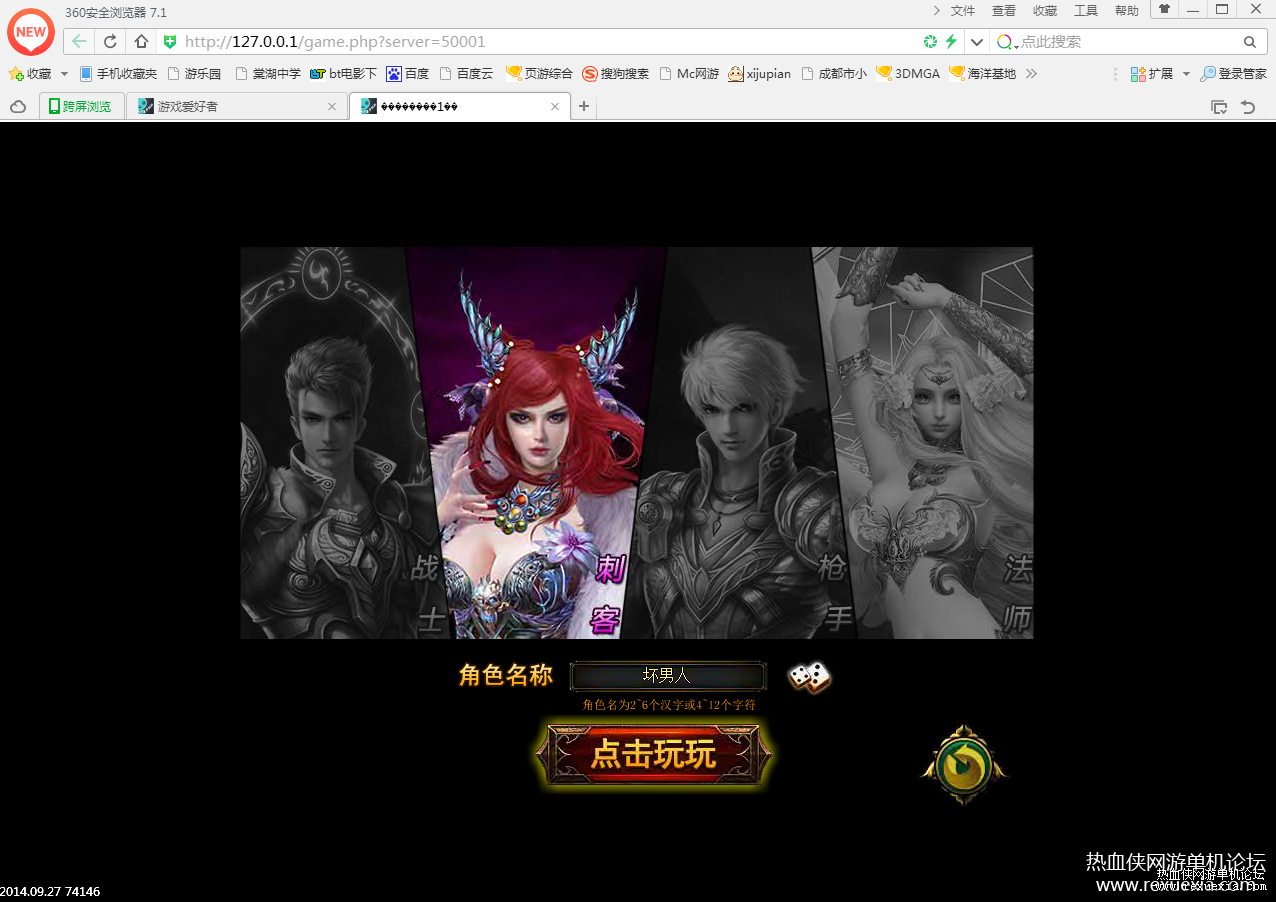Screen dimensions: 1276x902
Task: Switch to the 游戏爱好者 tab
Action: pyautogui.click(x=237, y=106)
